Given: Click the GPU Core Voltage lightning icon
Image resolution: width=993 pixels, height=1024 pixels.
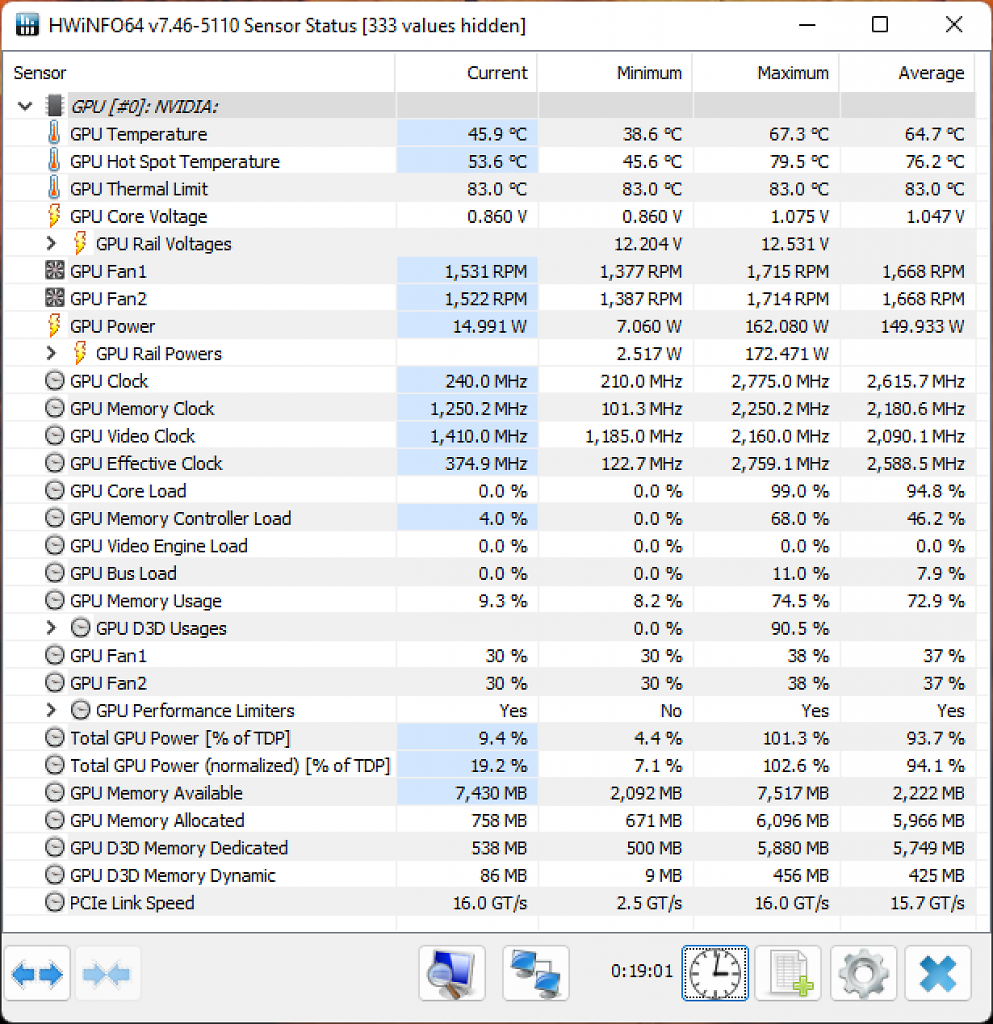Looking at the screenshot, I should (54, 216).
